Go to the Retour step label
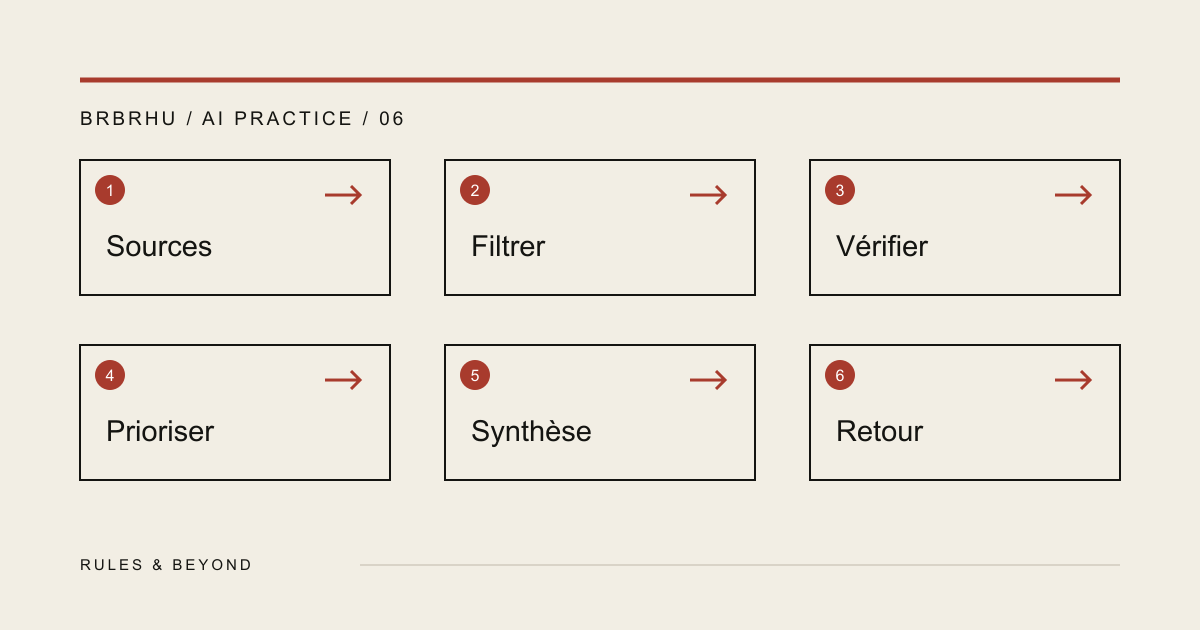The height and width of the screenshot is (630, 1200). 879,431
